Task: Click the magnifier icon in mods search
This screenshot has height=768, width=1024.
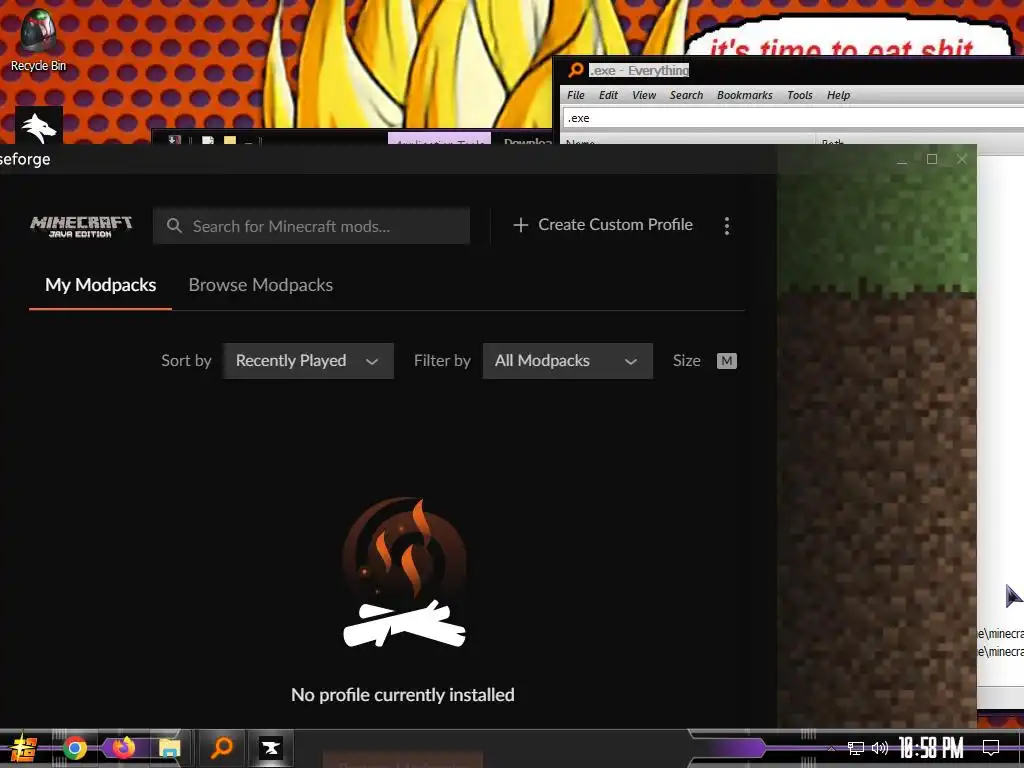Action: coord(174,226)
